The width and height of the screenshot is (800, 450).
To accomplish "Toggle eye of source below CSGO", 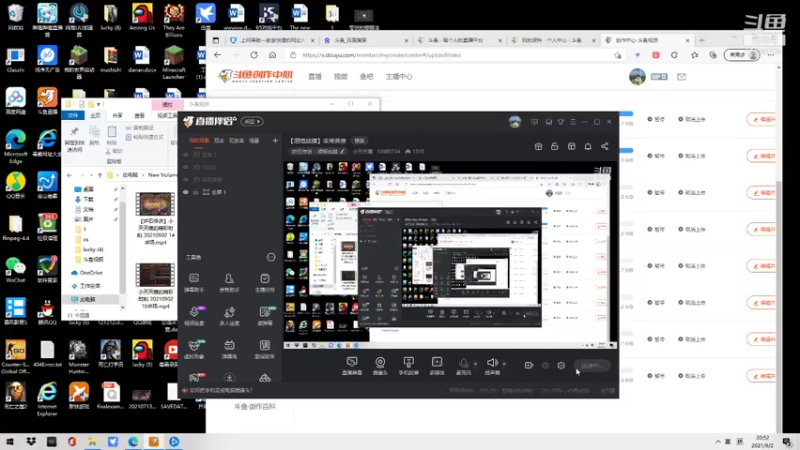I will tap(186, 180).
